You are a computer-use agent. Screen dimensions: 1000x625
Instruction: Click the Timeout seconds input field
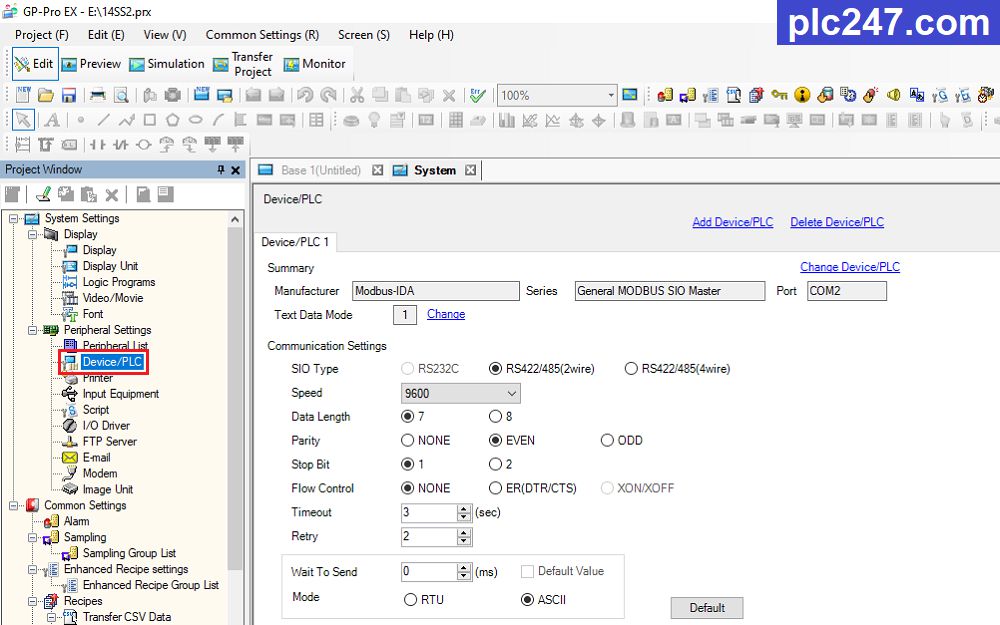click(x=429, y=513)
